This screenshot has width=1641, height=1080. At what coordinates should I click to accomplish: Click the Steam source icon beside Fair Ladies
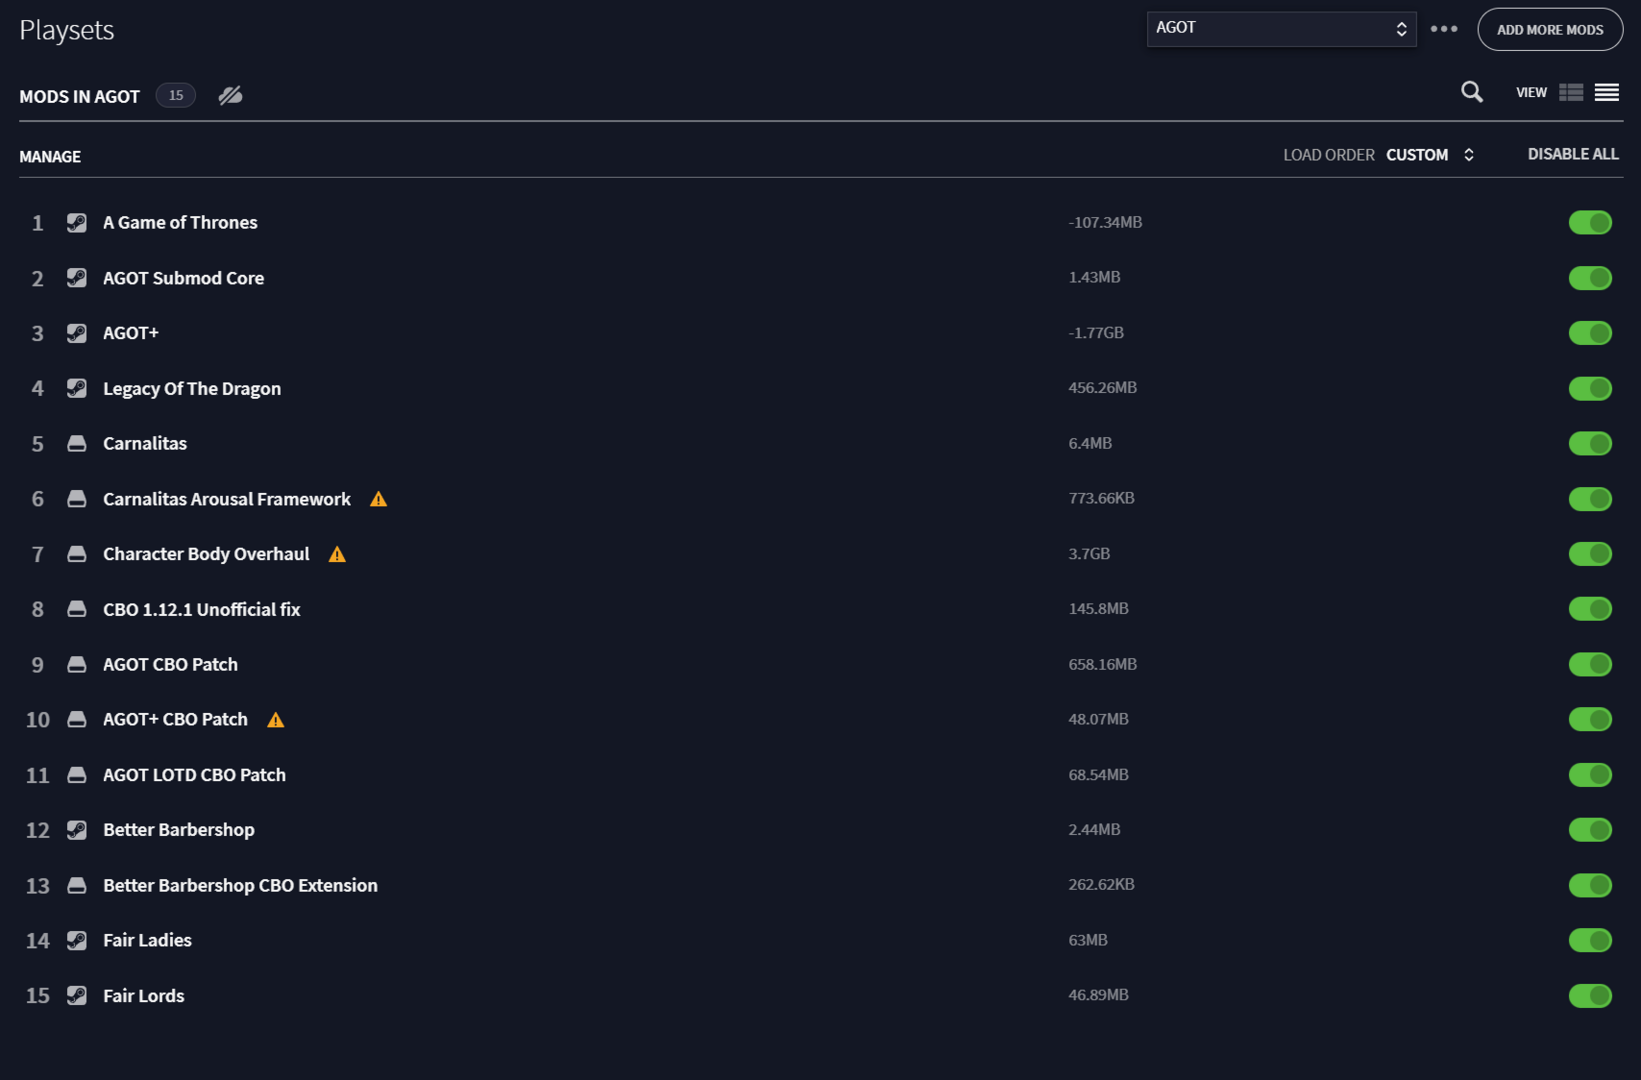(x=77, y=940)
